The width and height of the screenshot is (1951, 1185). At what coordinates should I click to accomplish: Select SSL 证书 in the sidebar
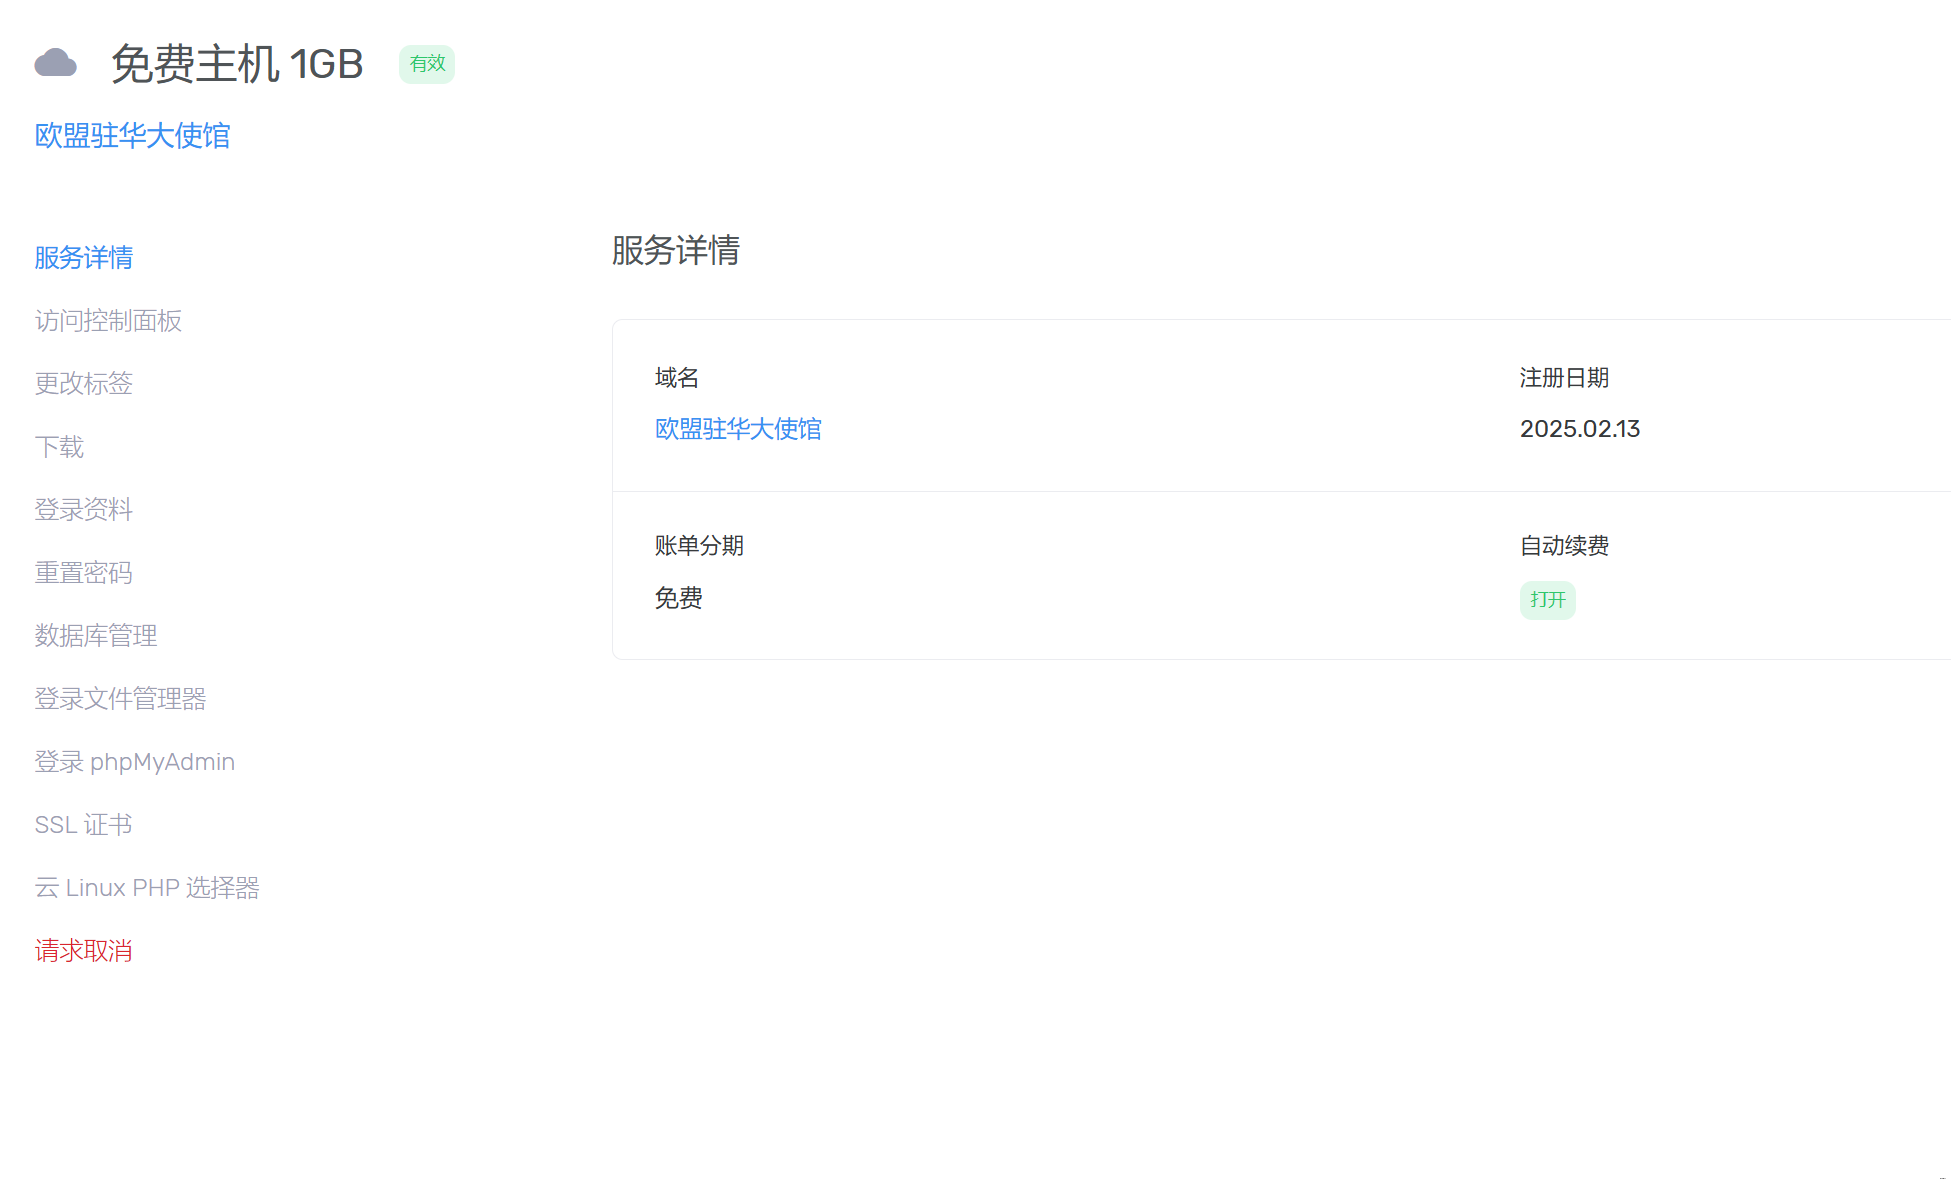(84, 825)
